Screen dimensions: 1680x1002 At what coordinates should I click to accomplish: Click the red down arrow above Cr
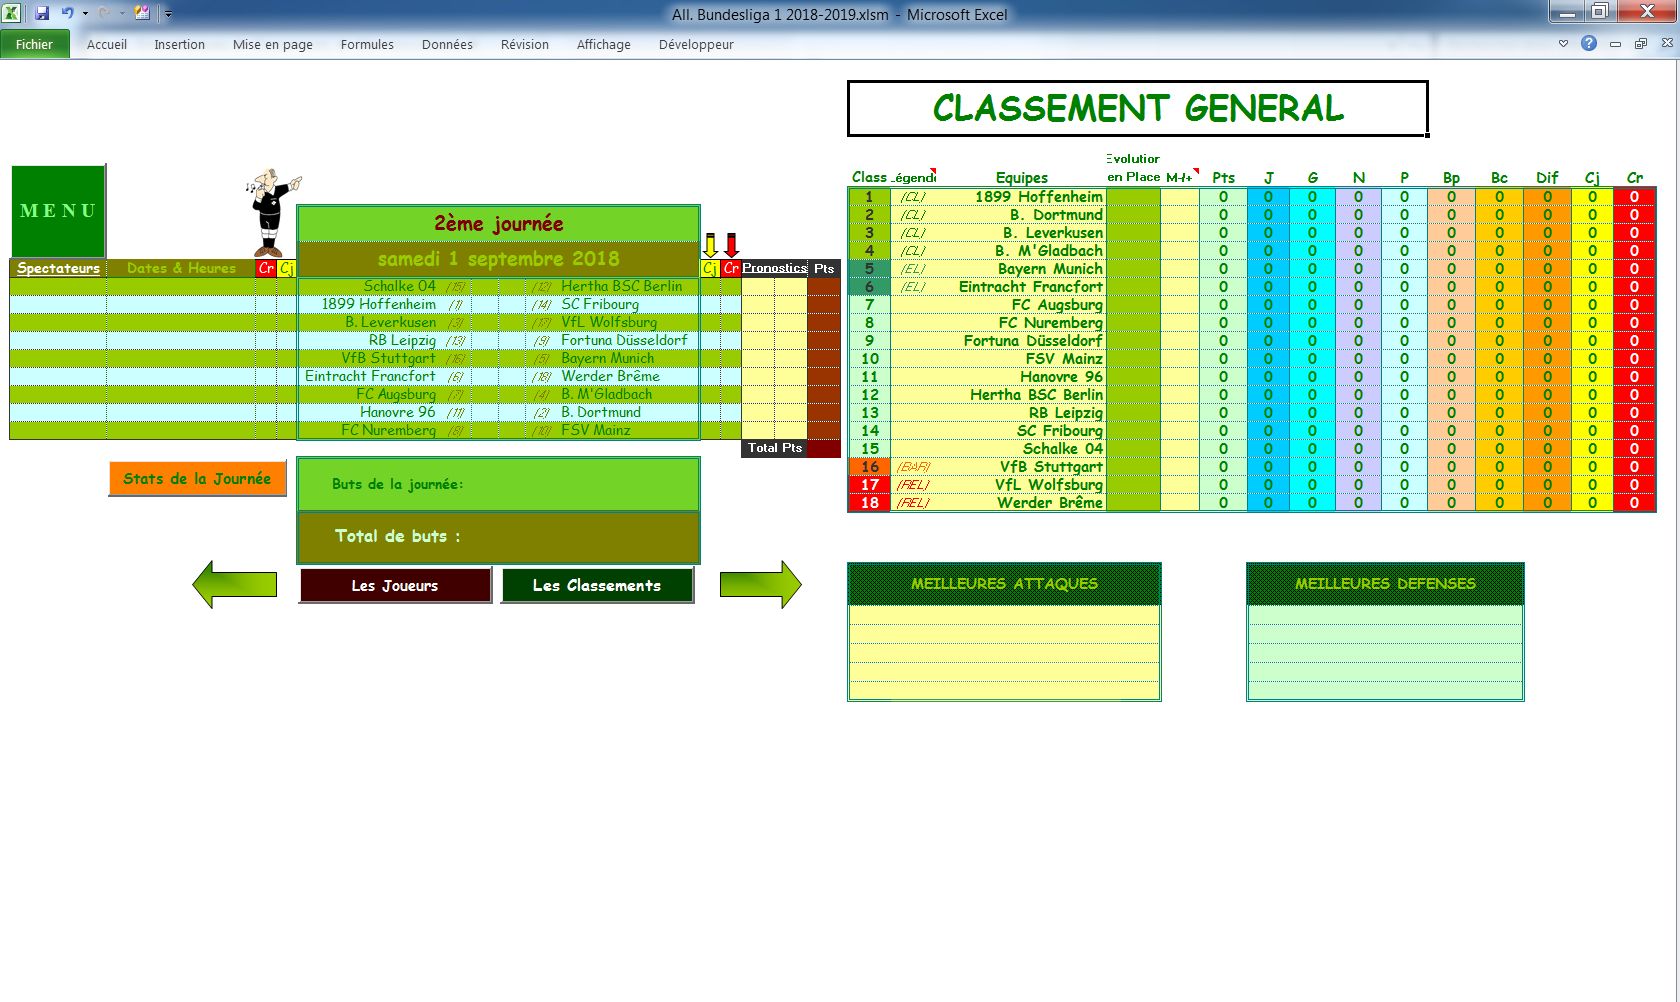click(731, 245)
